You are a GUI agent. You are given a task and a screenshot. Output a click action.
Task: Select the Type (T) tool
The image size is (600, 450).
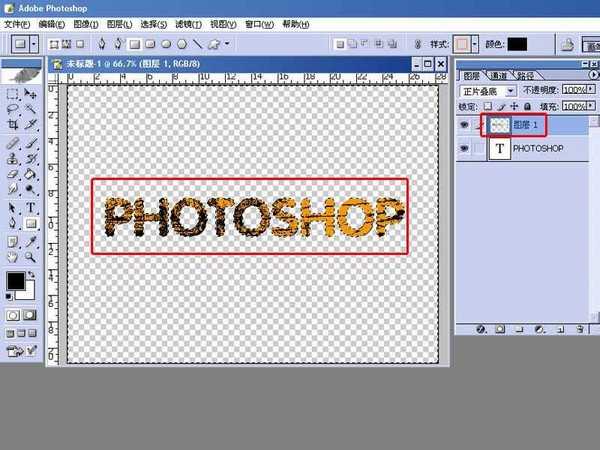point(31,207)
